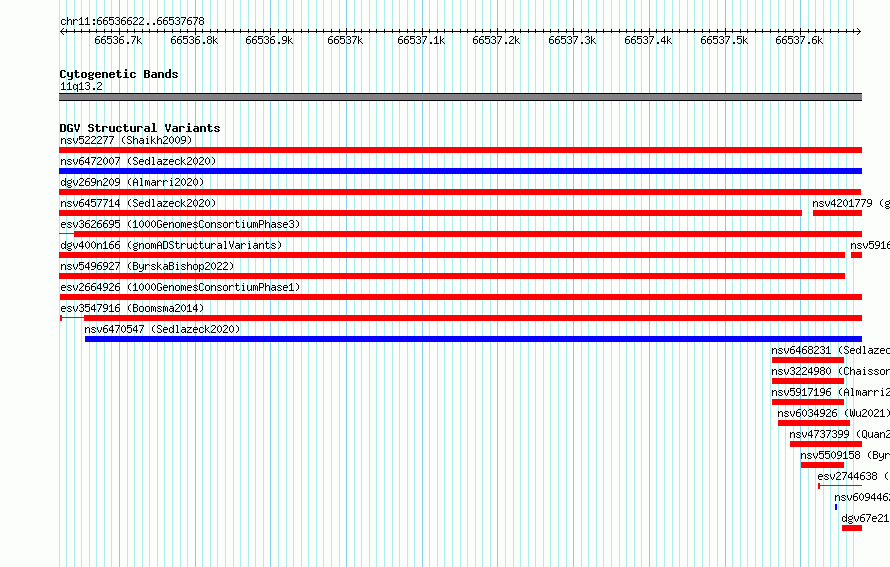890x567 pixels.
Task: Open the esv3547916 (Boomsma2014) label
Action: (132, 308)
